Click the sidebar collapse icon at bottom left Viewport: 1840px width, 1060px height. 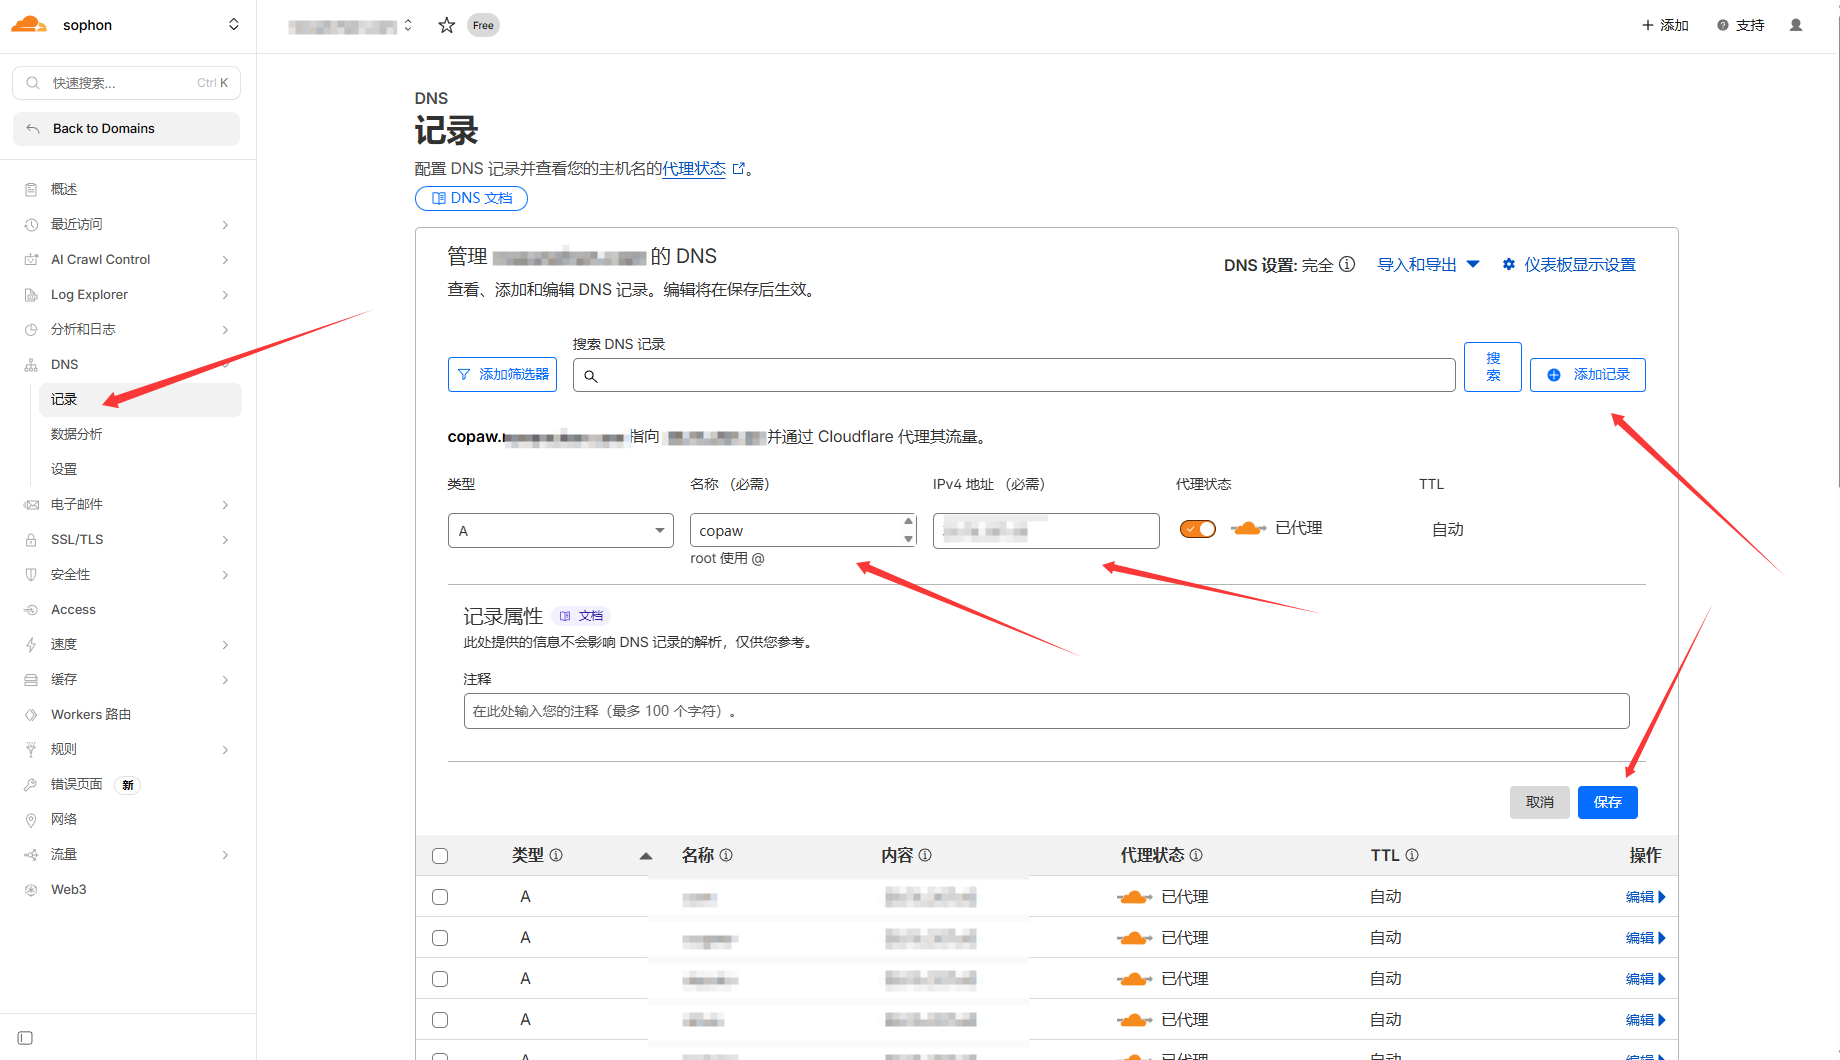[26, 1038]
